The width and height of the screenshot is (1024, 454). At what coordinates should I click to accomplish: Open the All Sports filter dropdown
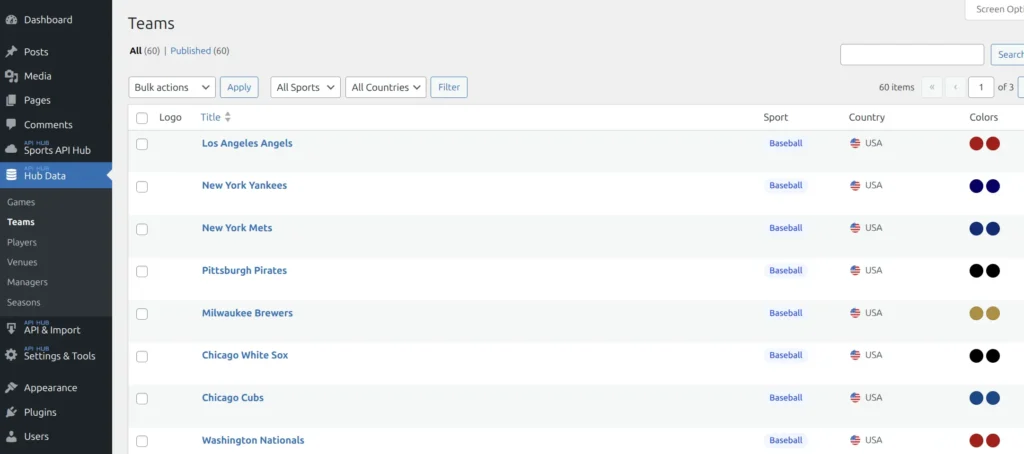(x=305, y=87)
